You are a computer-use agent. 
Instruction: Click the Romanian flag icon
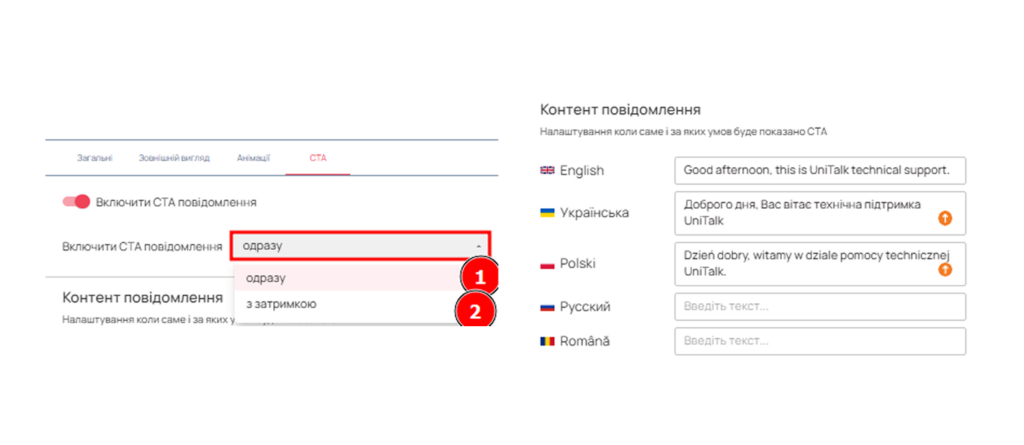click(547, 341)
